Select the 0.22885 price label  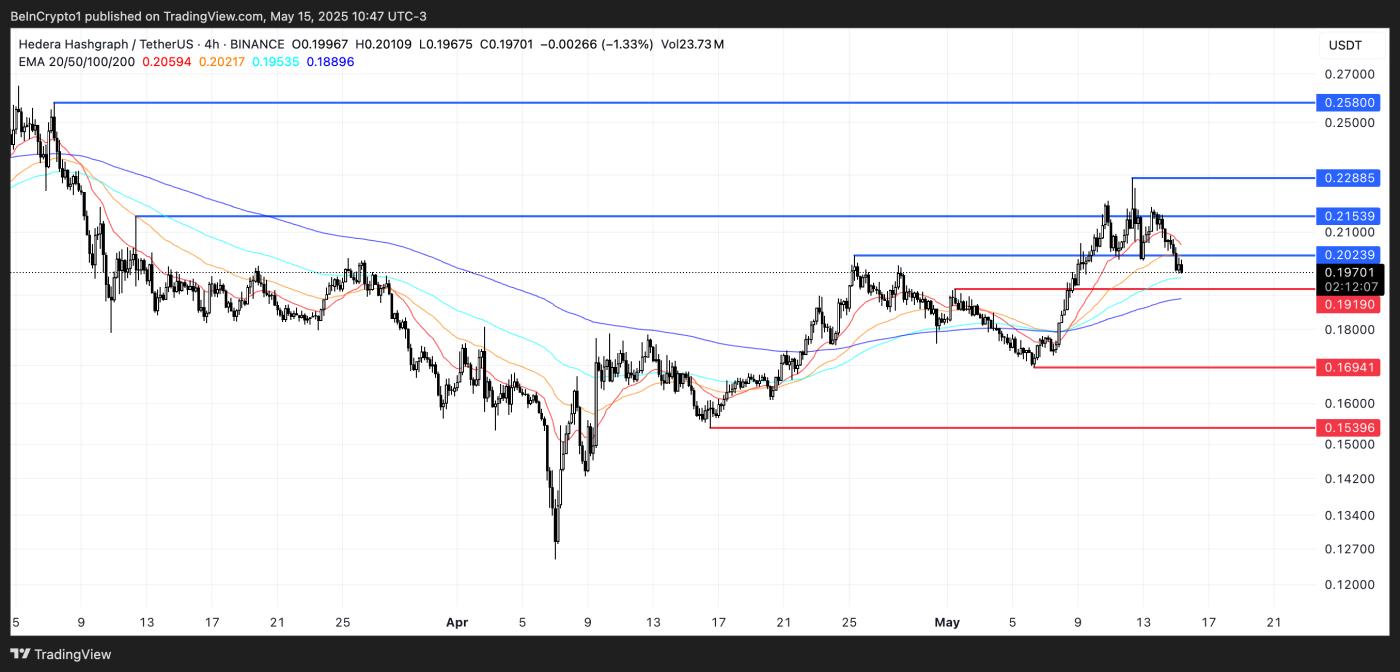1350,178
